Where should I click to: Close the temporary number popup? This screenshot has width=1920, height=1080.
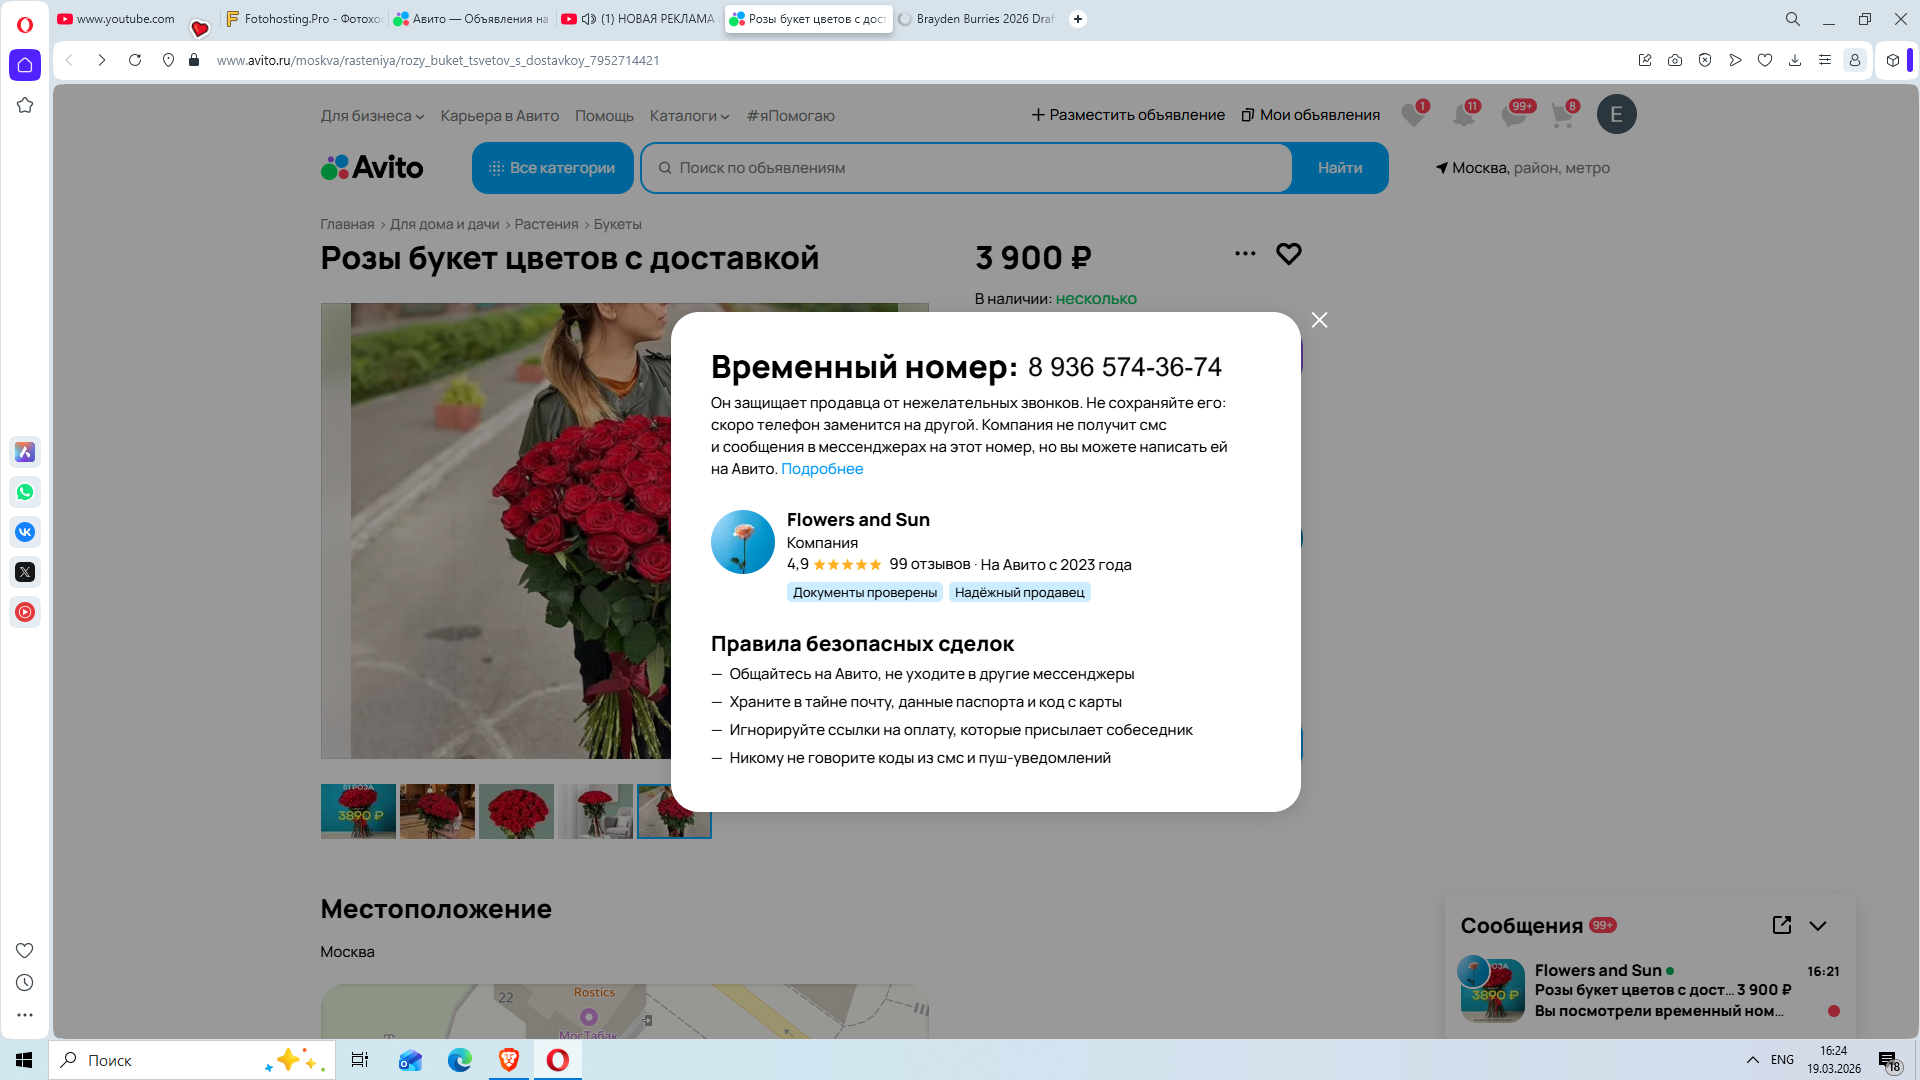tap(1319, 320)
